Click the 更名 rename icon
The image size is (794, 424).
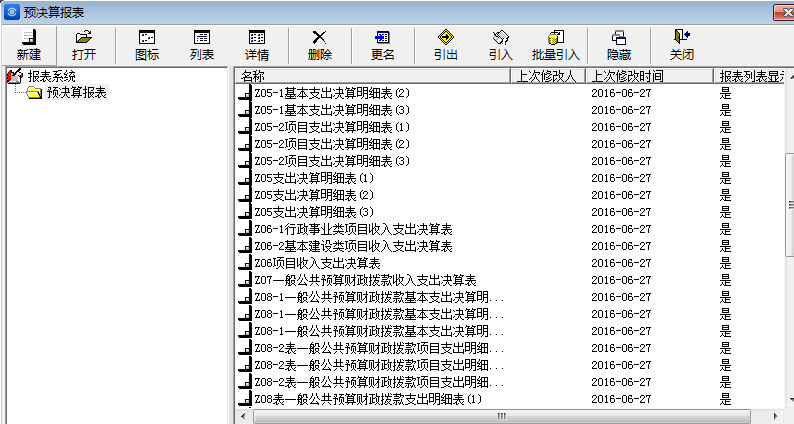click(x=382, y=45)
